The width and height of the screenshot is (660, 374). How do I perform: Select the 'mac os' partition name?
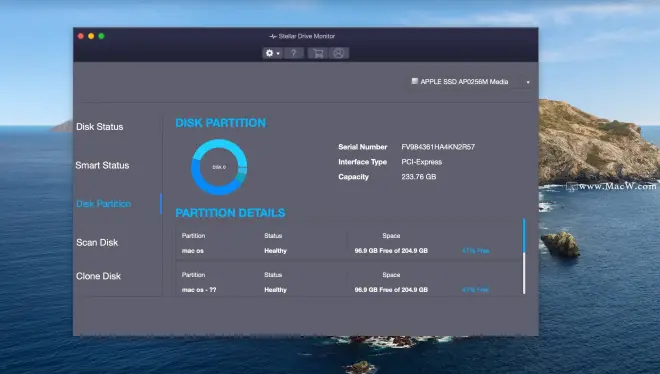point(193,251)
